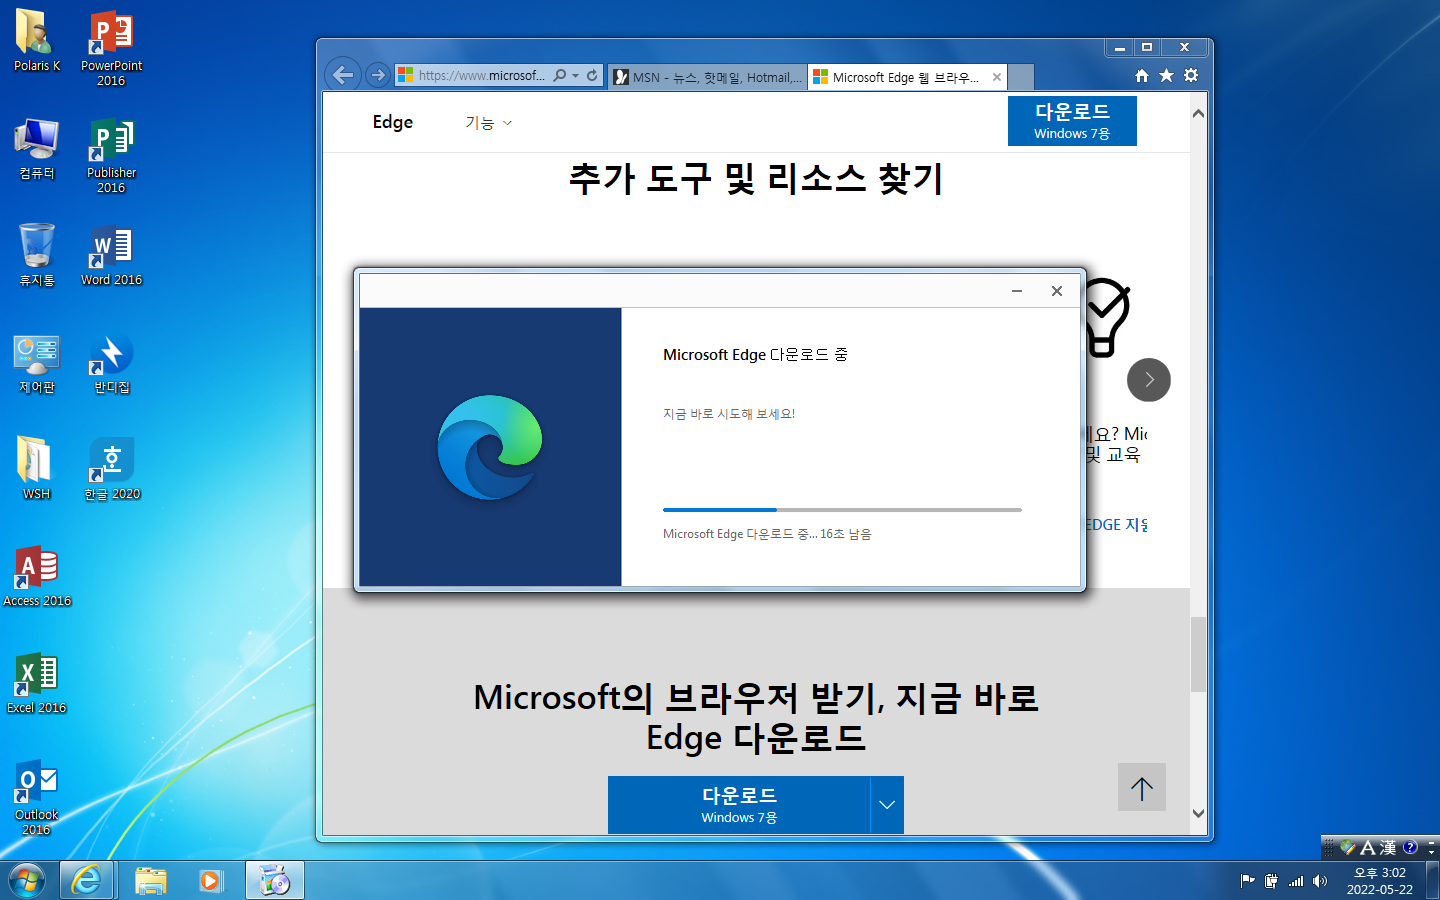Screen dimensions: 1440x900
Task: Click the Edge logo in installer dialog
Action: tap(490, 447)
